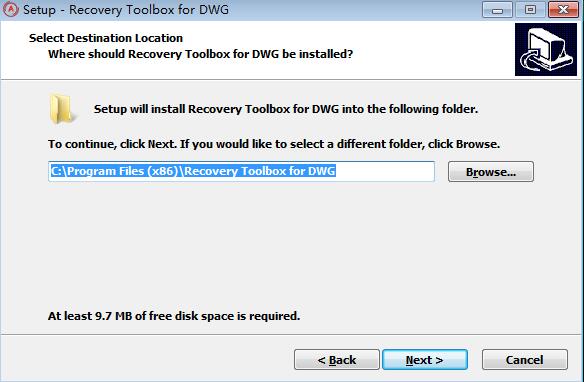Image resolution: width=584 pixels, height=382 pixels.
Task: Click the blank area of the wizard page
Action: tap(291, 246)
